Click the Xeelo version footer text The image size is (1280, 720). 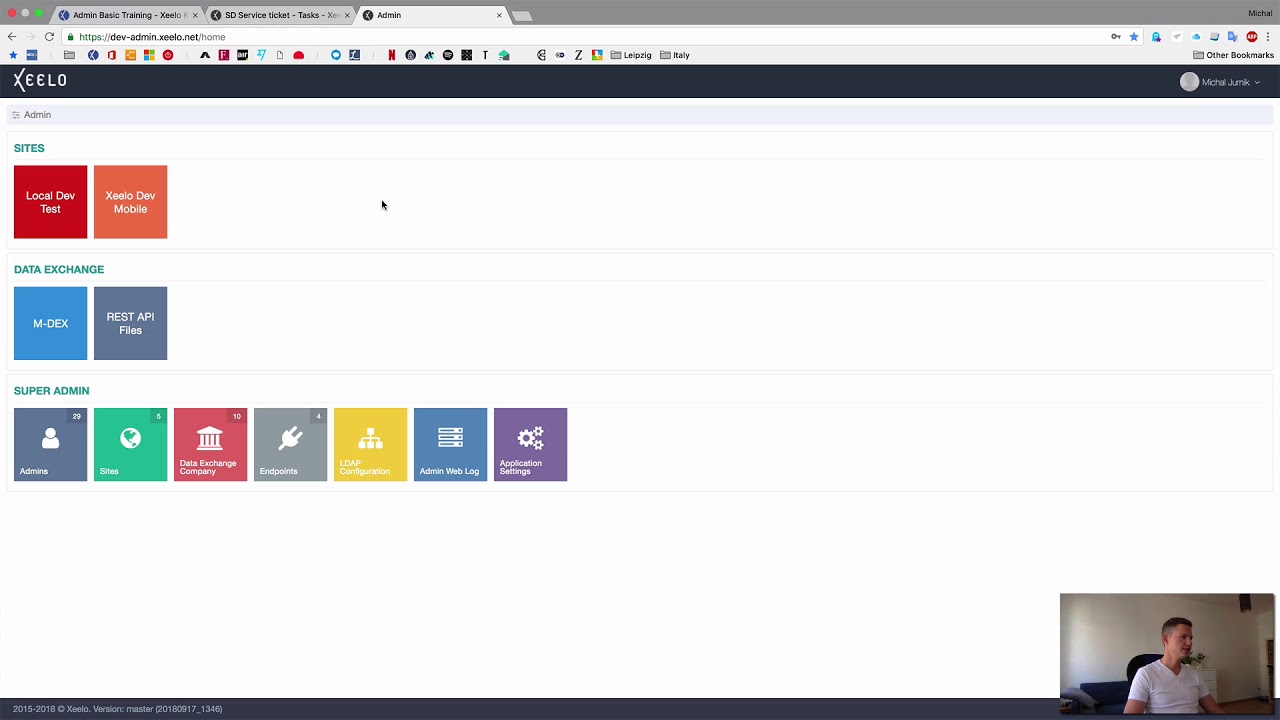coord(117,709)
